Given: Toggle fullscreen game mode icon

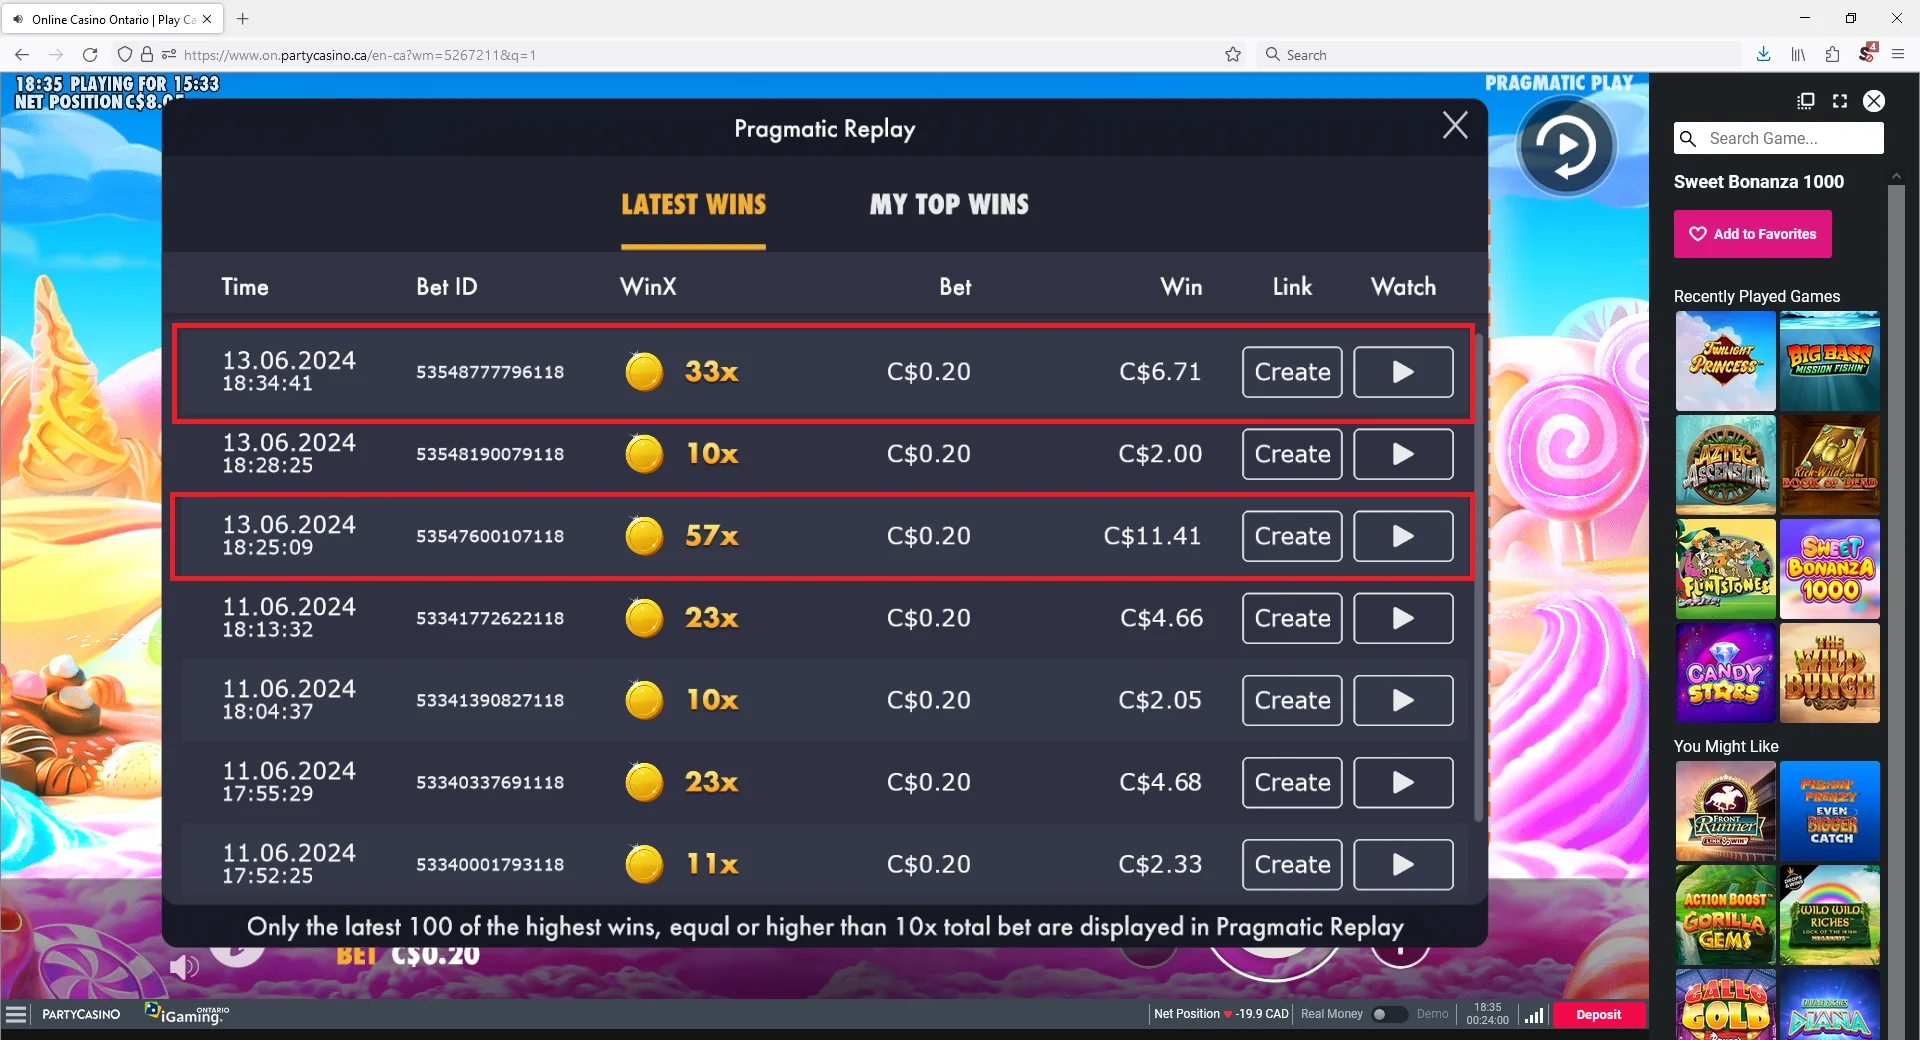Looking at the screenshot, I should (x=1840, y=101).
